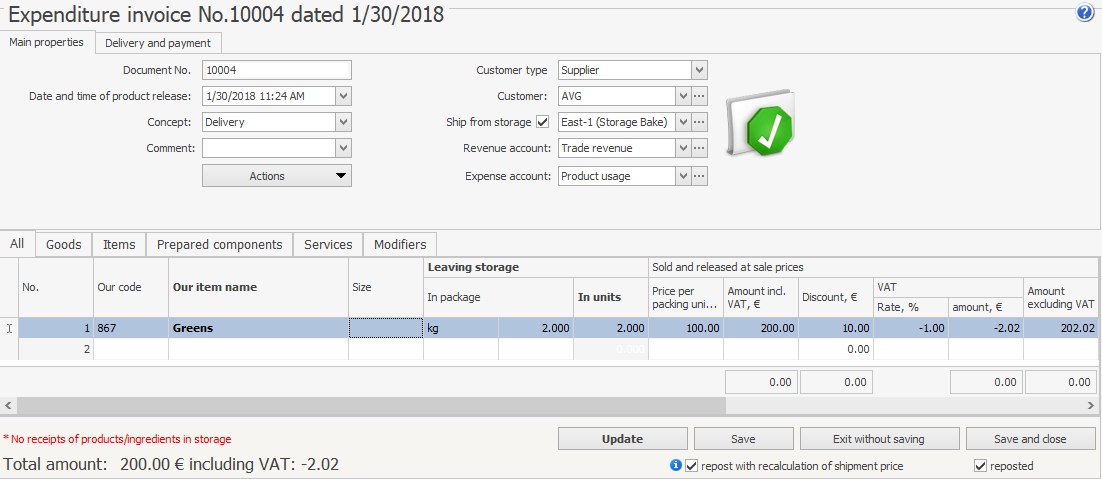Open Customer lookup ellipsis button
This screenshot has width=1102, height=479.
tap(700, 96)
